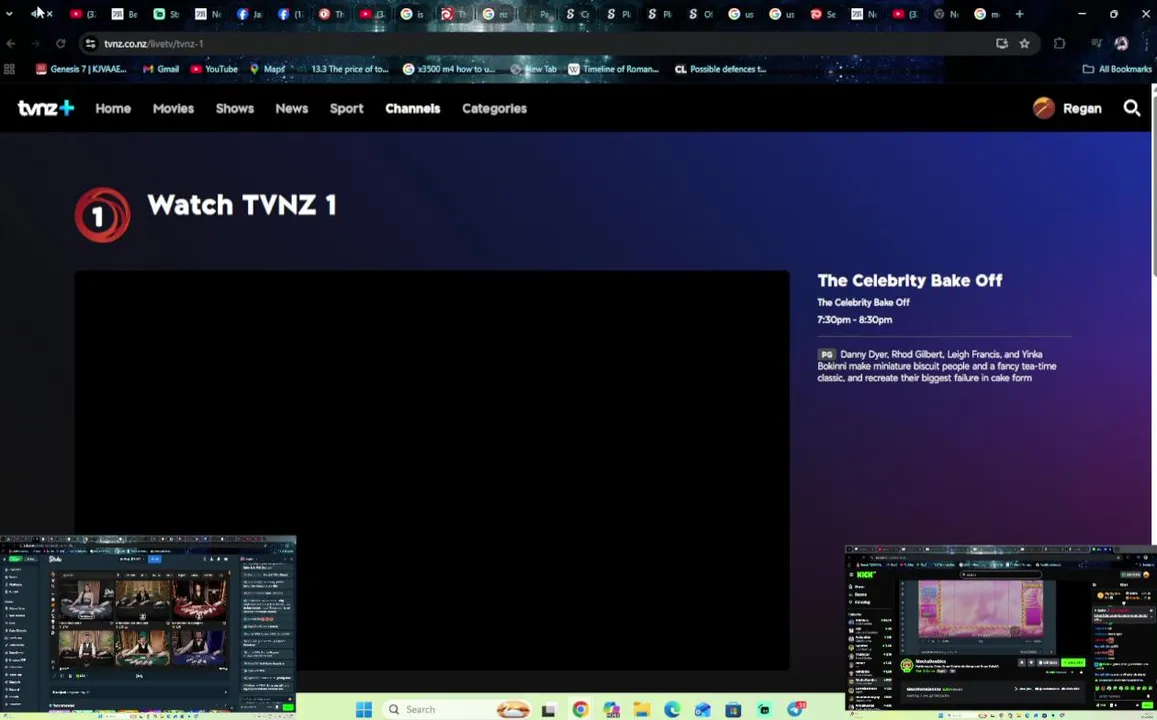This screenshot has height=720, width=1157.
Task: View site information icon in address bar
Action: [x=90, y=44]
